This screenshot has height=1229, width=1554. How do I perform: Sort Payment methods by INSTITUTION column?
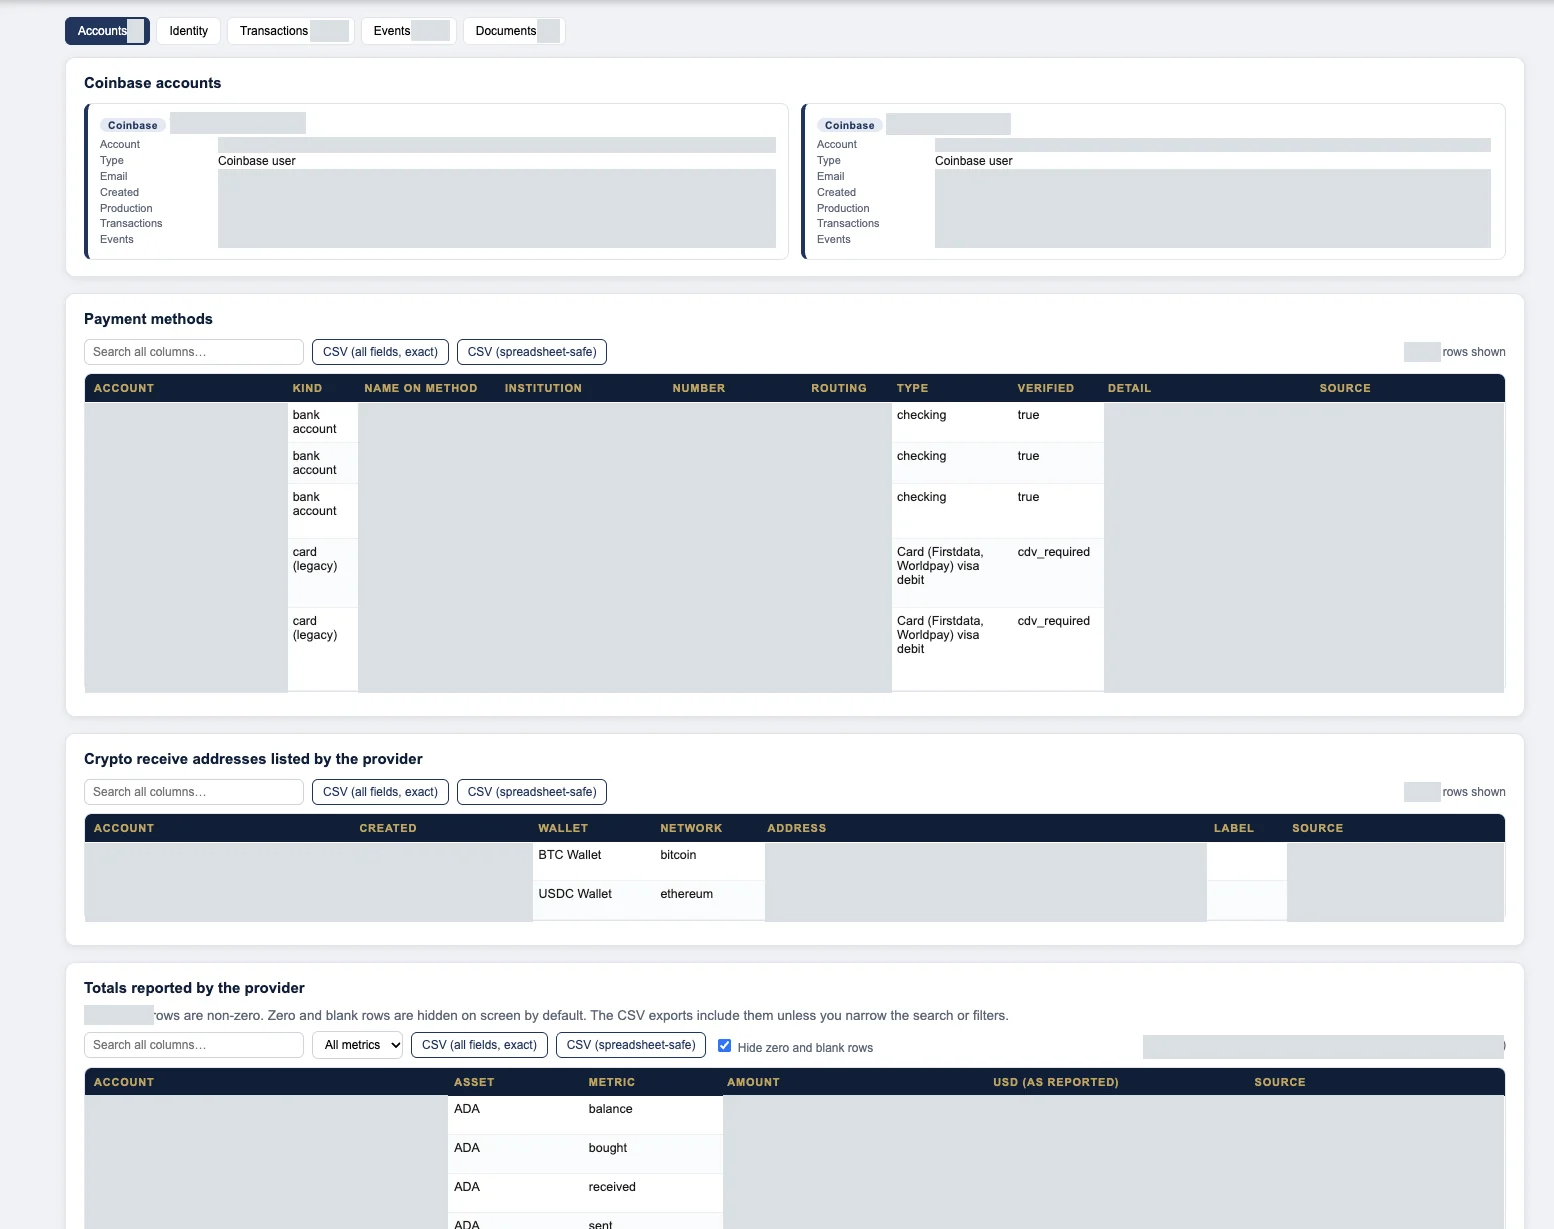coord(543,388)
